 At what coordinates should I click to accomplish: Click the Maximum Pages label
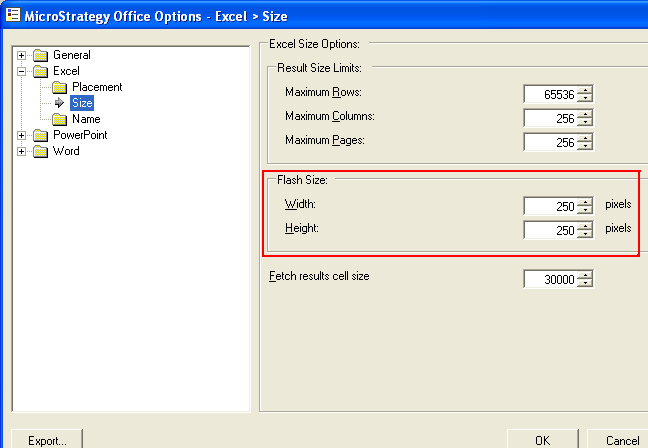coord(325,140)
